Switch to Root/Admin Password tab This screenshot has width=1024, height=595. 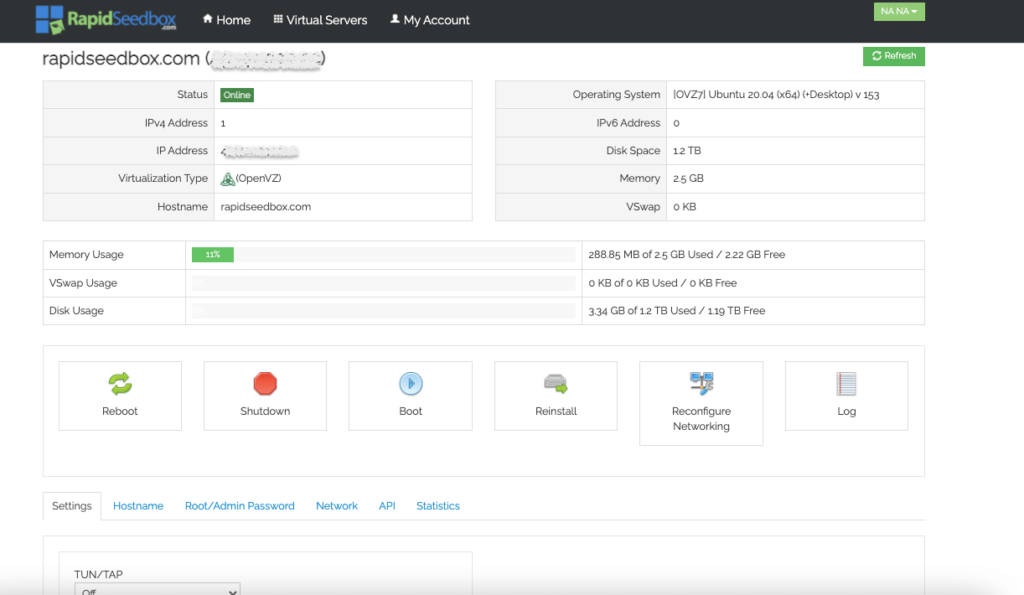click(240, 506)
